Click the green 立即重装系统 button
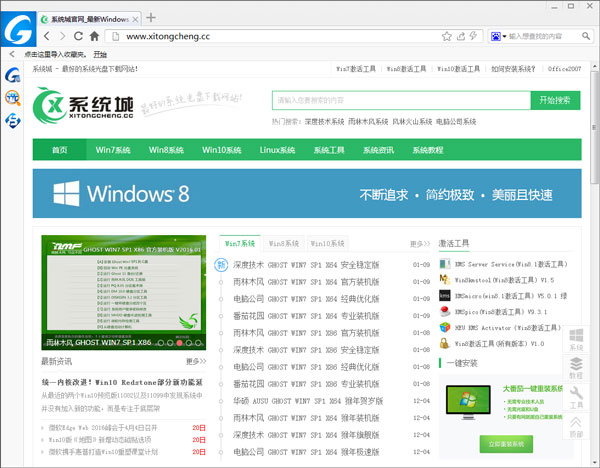 click(506, 444)
